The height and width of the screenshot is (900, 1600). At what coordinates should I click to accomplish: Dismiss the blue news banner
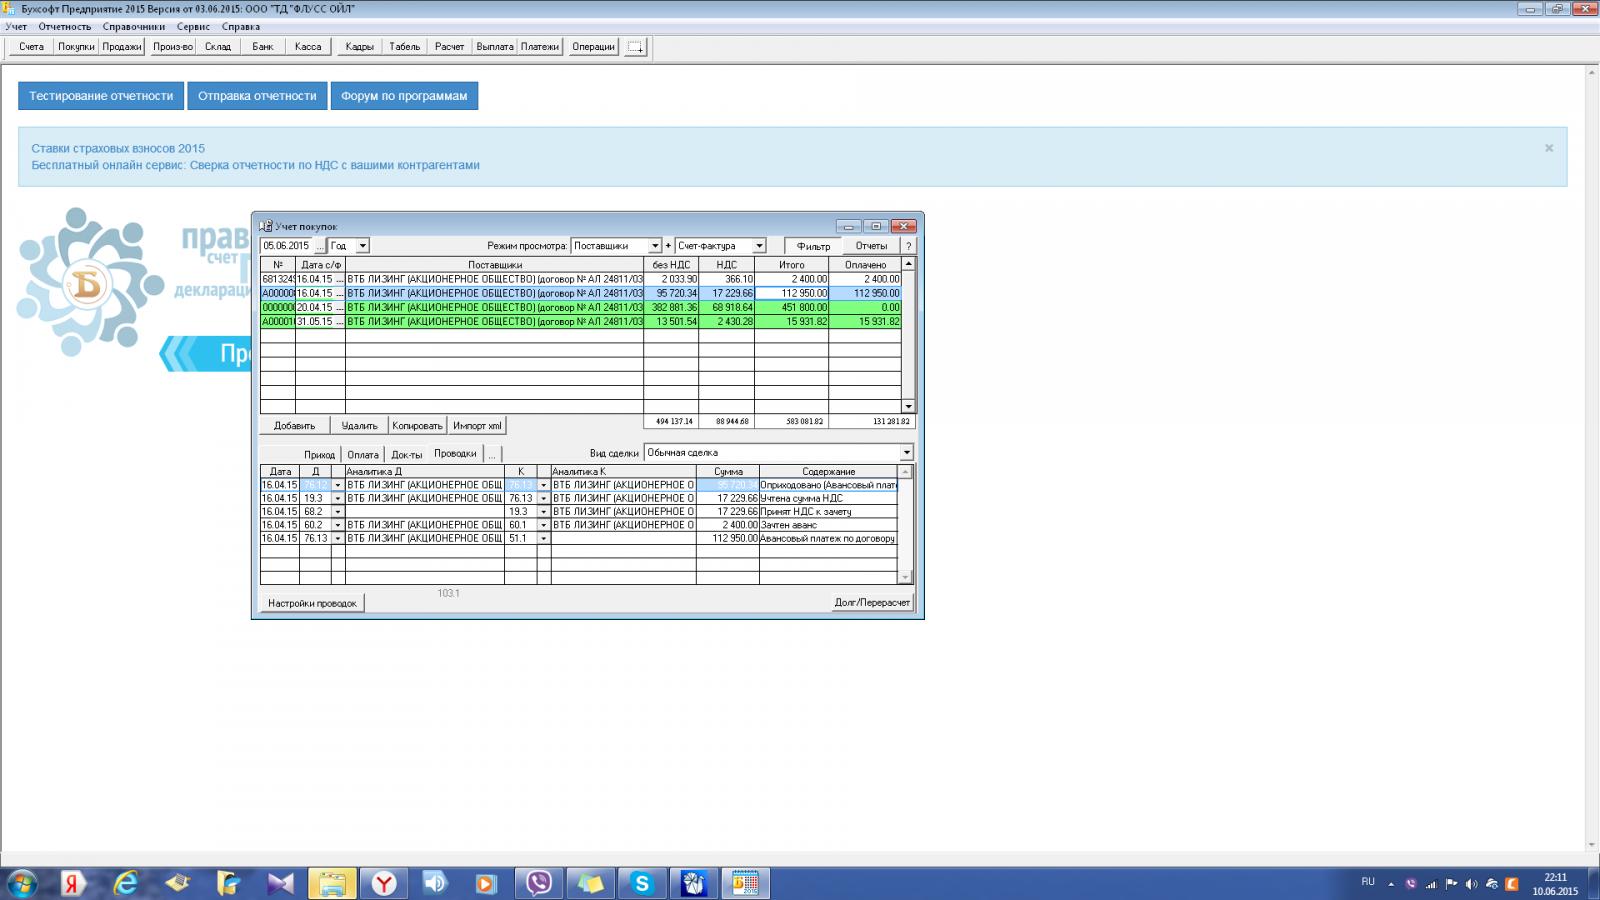coord(1549,148)
